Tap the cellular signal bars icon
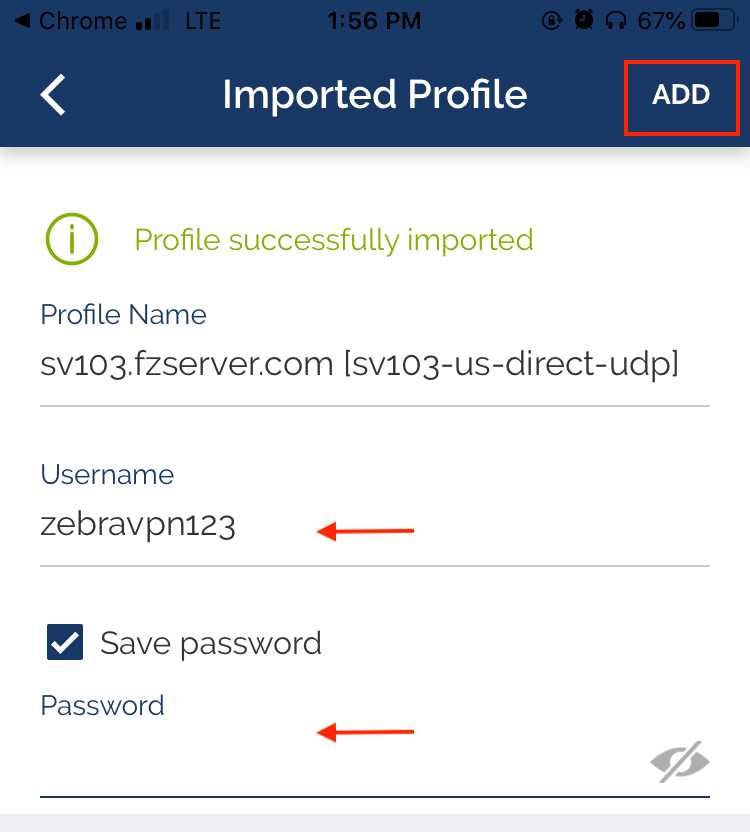This screenshot has height=832, width=750. pyautogui.click(x=152, y=21)
